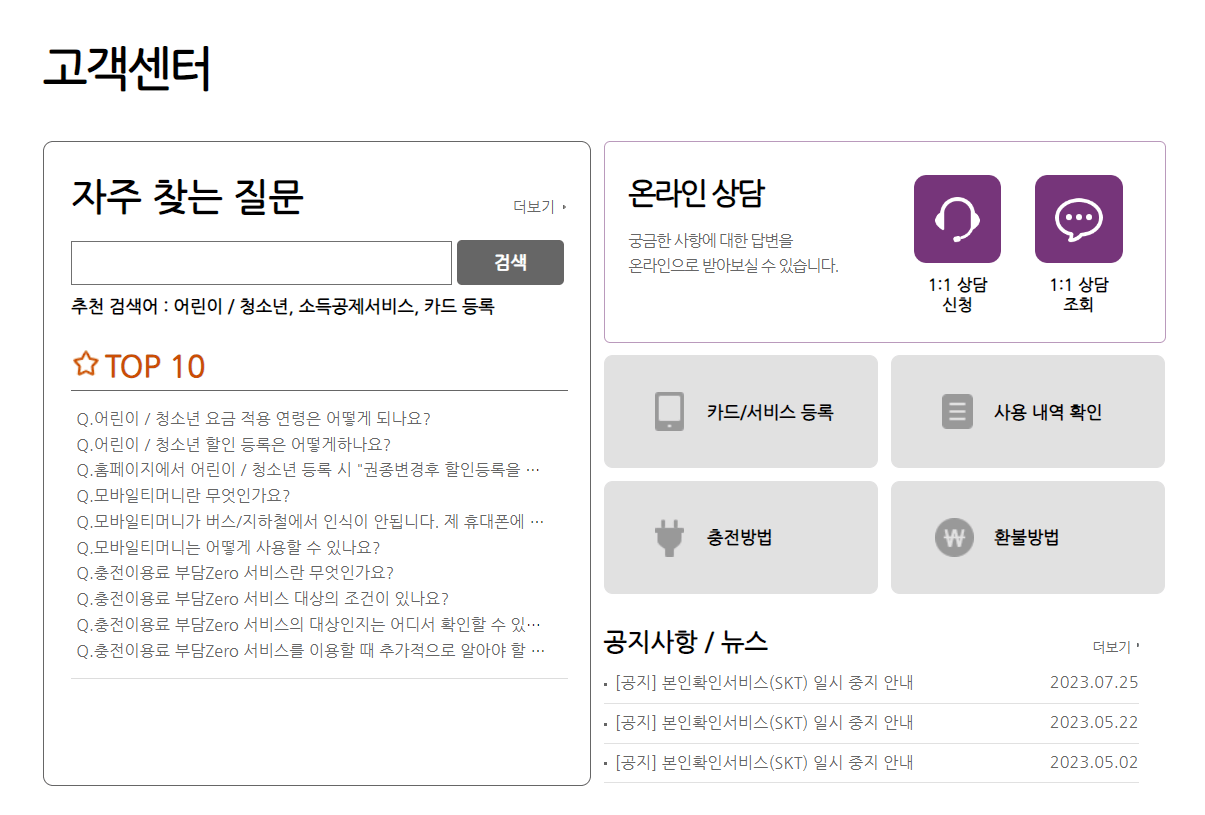This screenshot has height=815, width=1205.
Task: Focus the FAQ search input field
Action: click(261, 263)
